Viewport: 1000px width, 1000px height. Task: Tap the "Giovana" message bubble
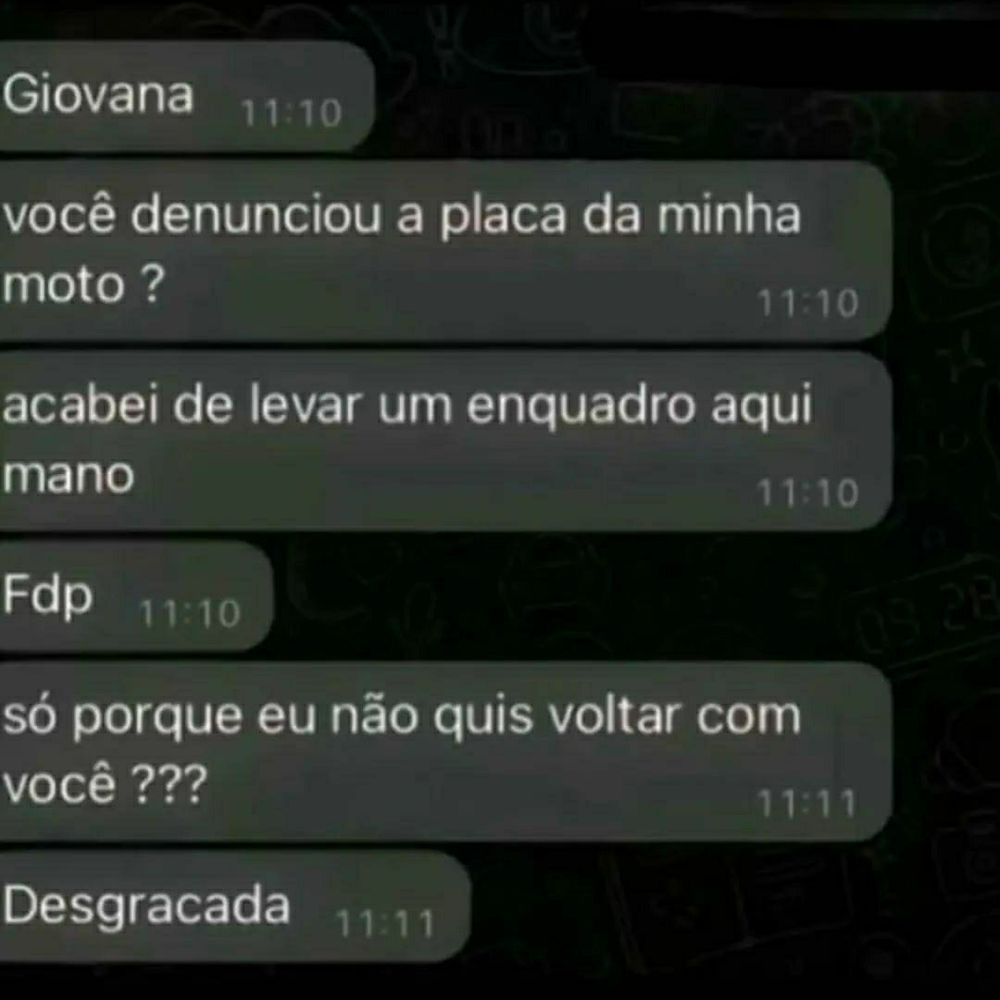(x=186, y=96)
